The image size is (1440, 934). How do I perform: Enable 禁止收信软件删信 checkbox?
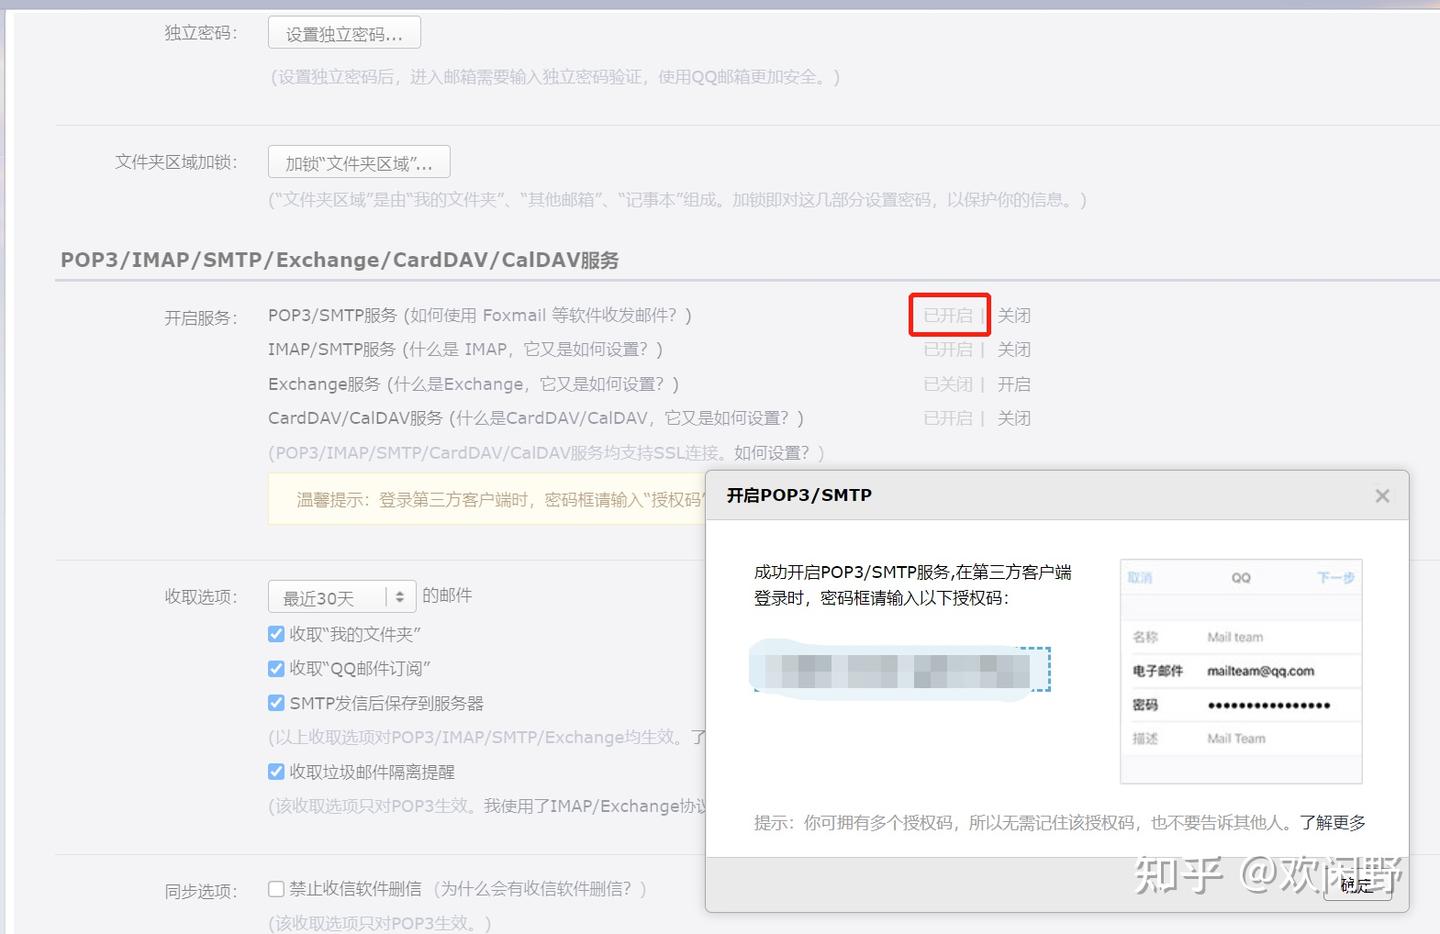(x=276, y=888)
